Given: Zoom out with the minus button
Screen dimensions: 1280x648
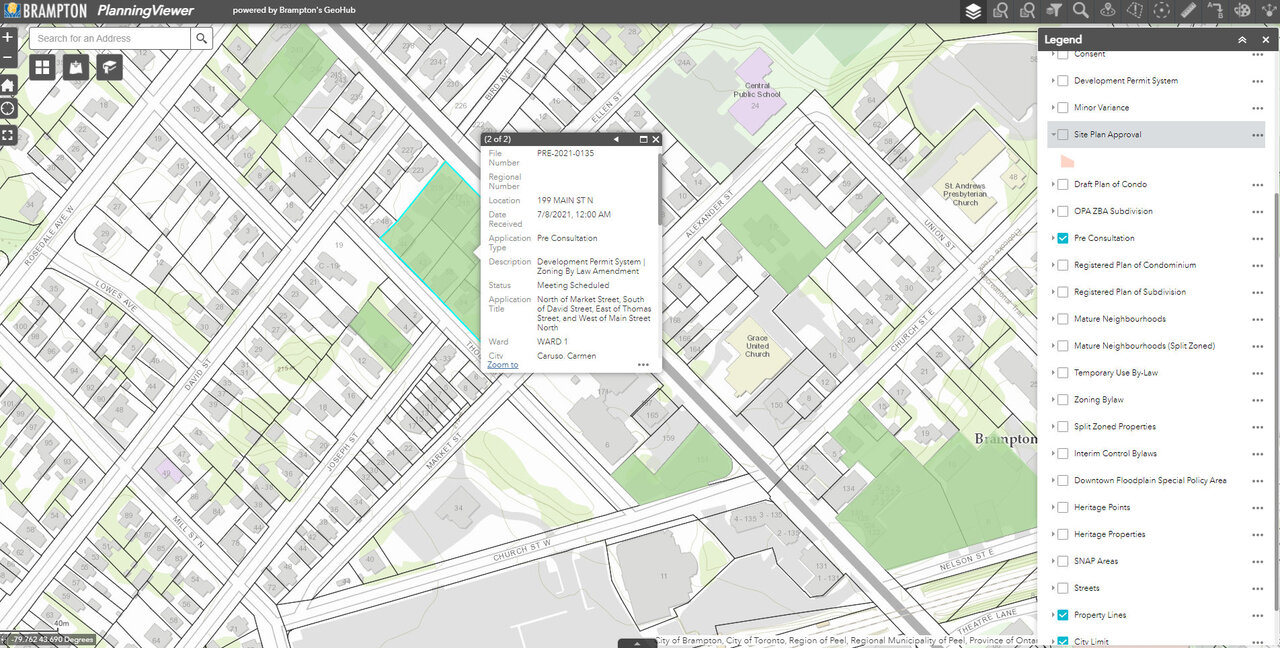Looking at the screenshot, I should point(8,58).
